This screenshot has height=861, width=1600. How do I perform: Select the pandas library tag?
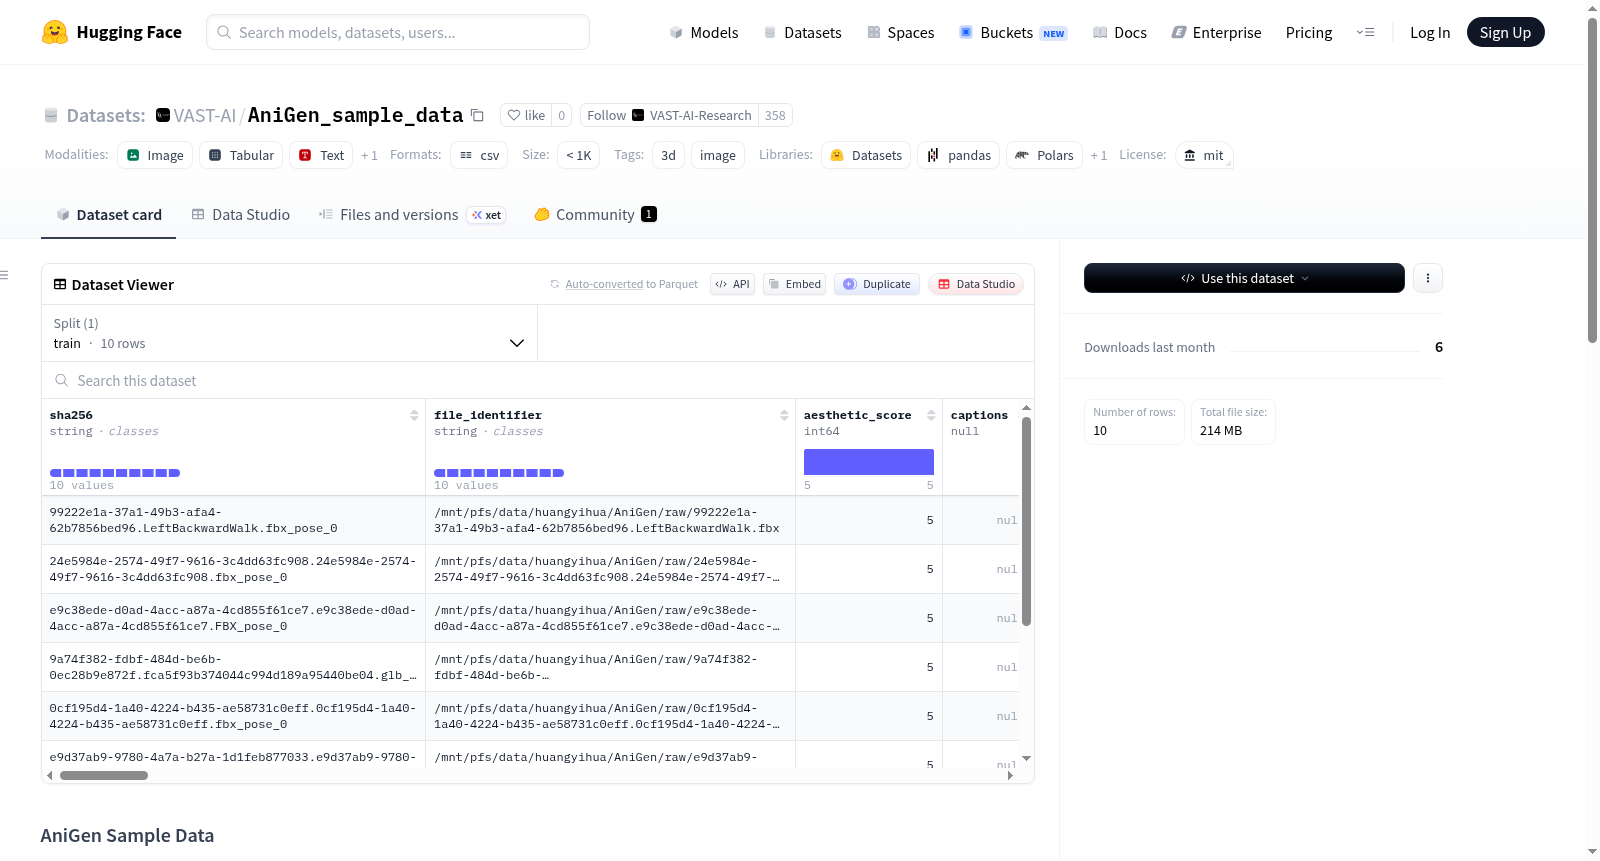coord(958,156)
